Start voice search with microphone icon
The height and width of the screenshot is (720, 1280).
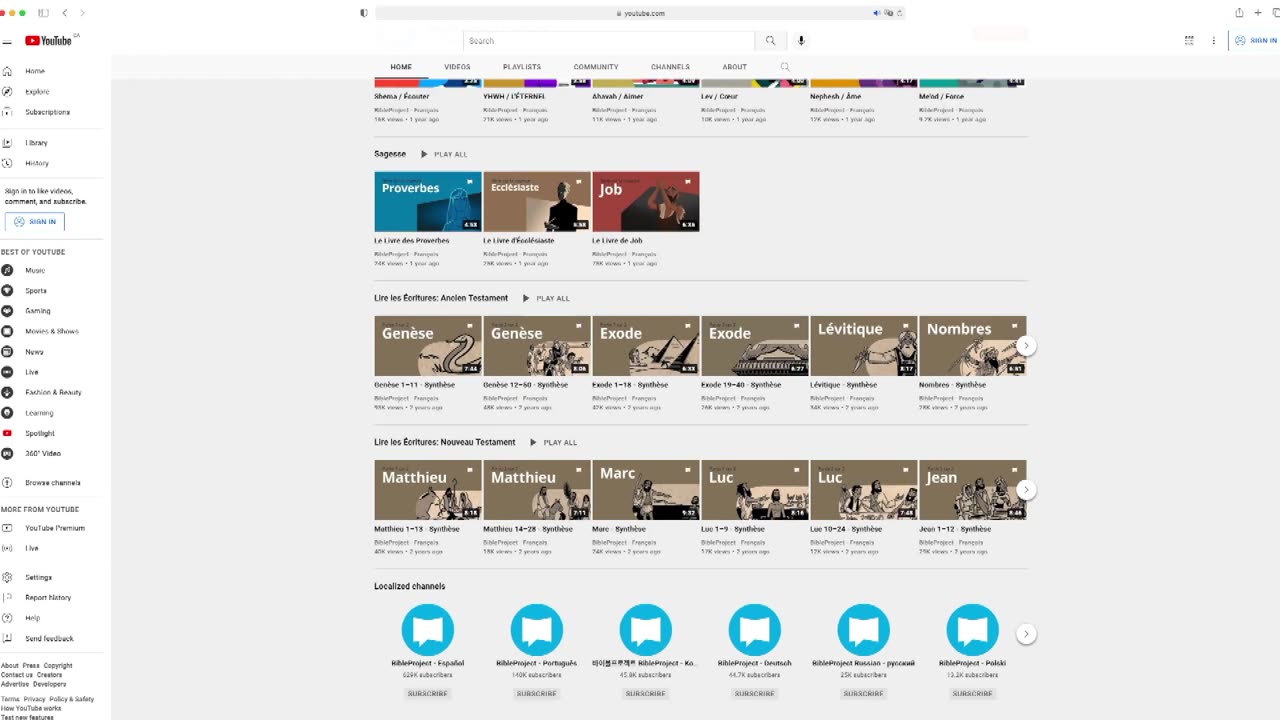pos(801,41)
